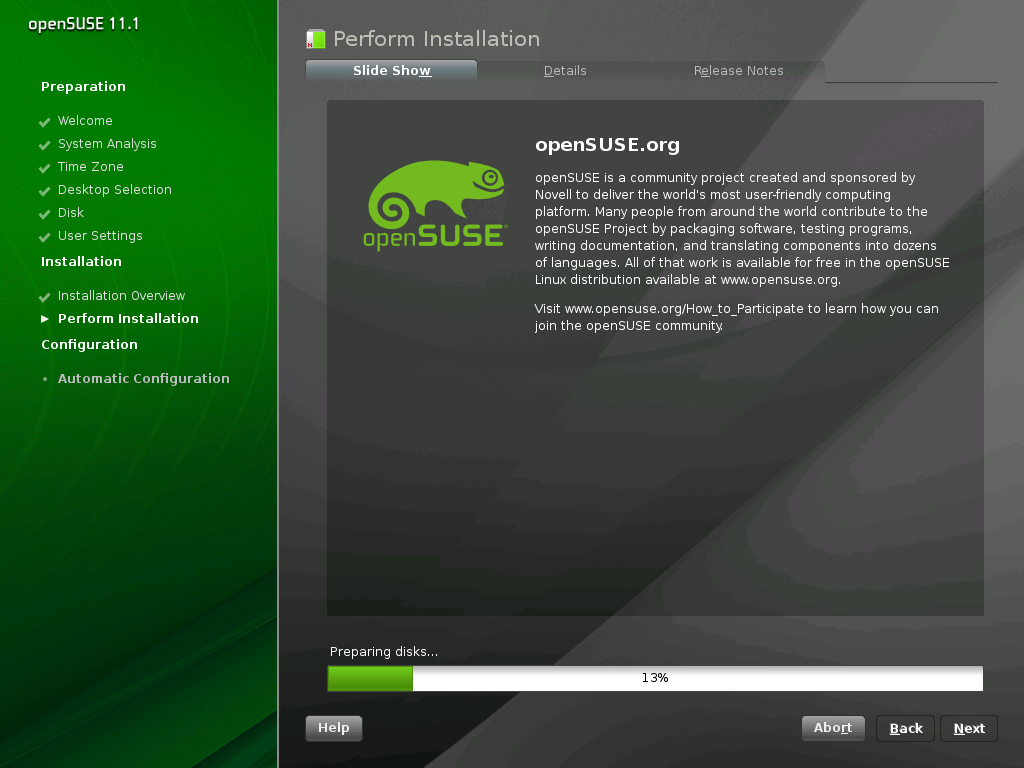Image resolution: width=1024 pixels, height=768 pixels.
Task: Switch to the Details tab
Action: [x=565, y=71]
